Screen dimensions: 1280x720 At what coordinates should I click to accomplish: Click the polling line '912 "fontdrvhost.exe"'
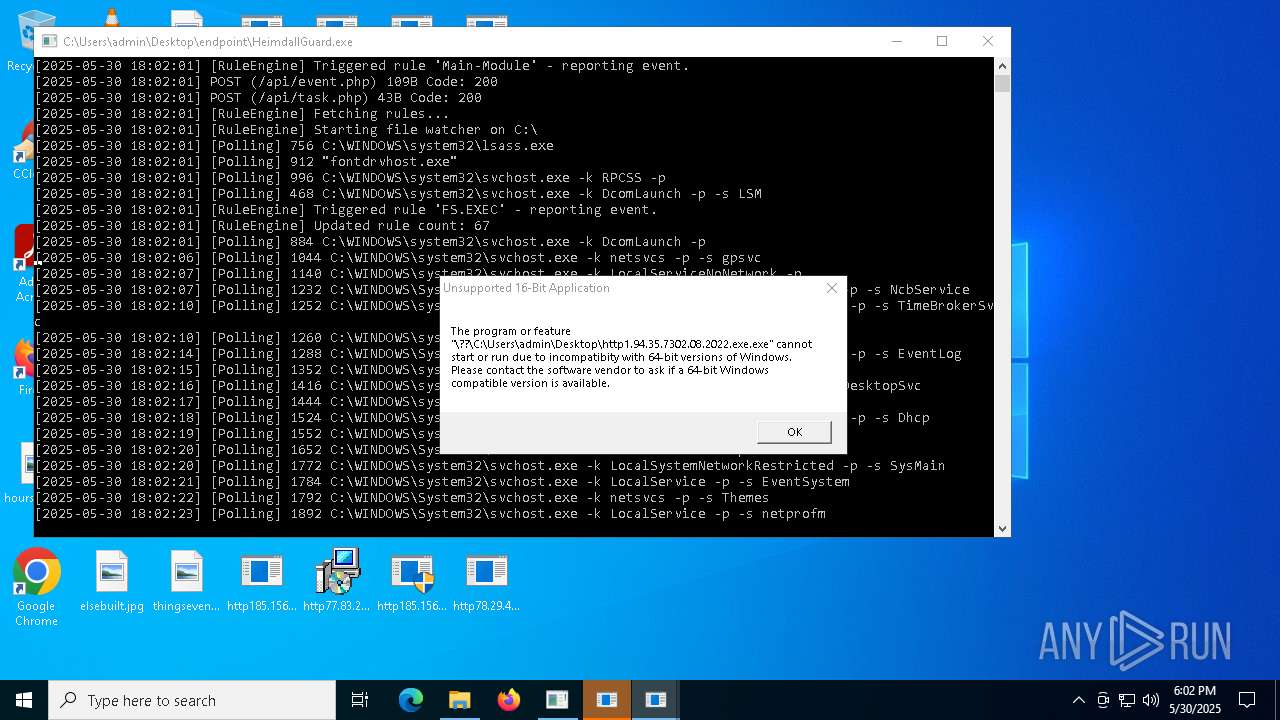(246, 162)
